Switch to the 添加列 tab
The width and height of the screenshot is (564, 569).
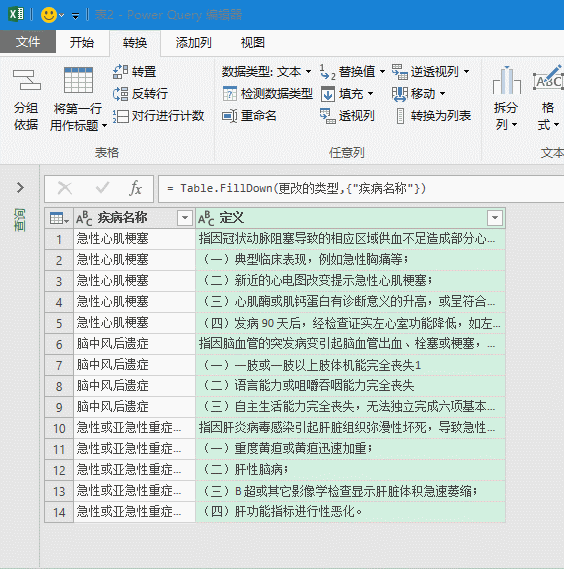coord(193,43)
